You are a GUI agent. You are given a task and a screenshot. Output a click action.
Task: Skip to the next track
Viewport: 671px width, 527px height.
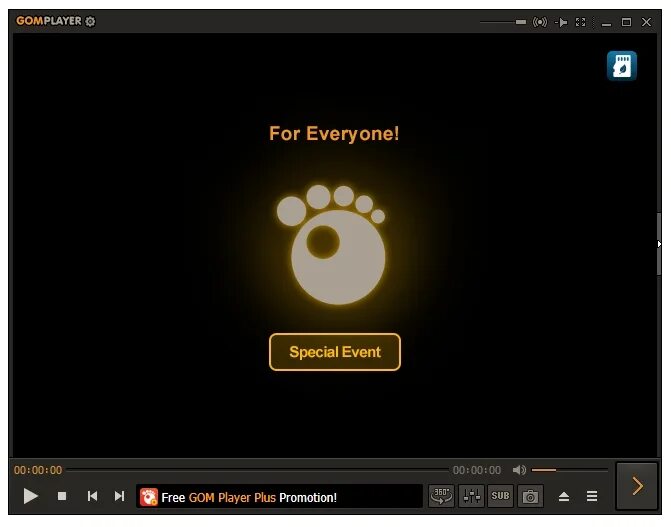click(119, 496)
